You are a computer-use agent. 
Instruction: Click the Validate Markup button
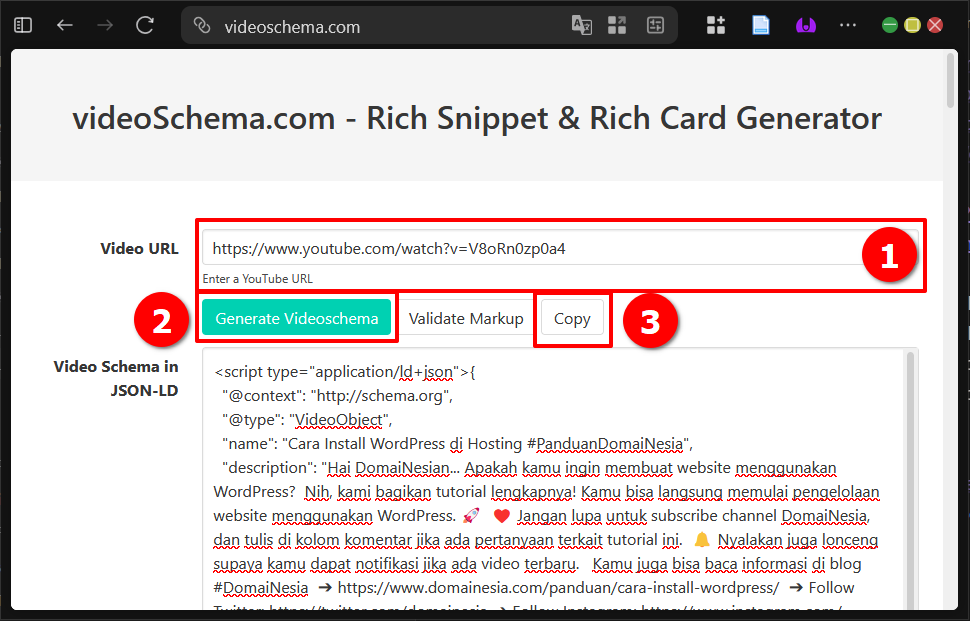coord(466,317)
